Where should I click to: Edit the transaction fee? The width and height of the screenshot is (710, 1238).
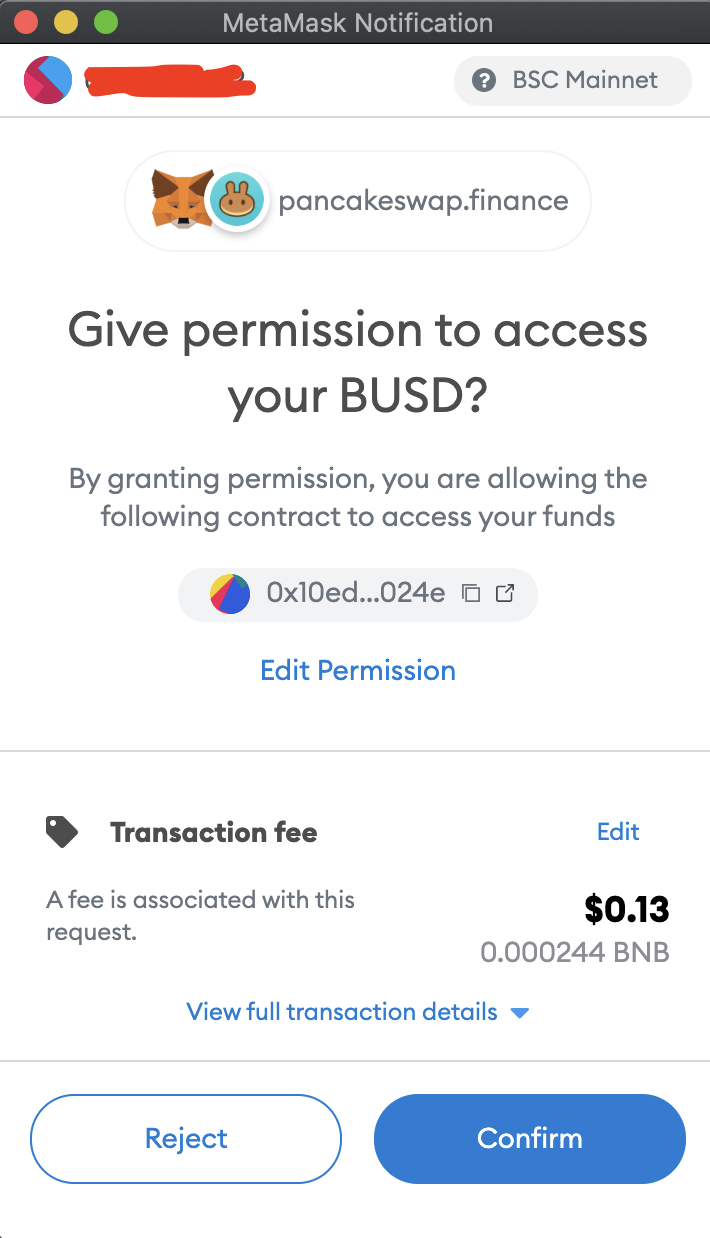pyautogui.click(x=618, y=832)
